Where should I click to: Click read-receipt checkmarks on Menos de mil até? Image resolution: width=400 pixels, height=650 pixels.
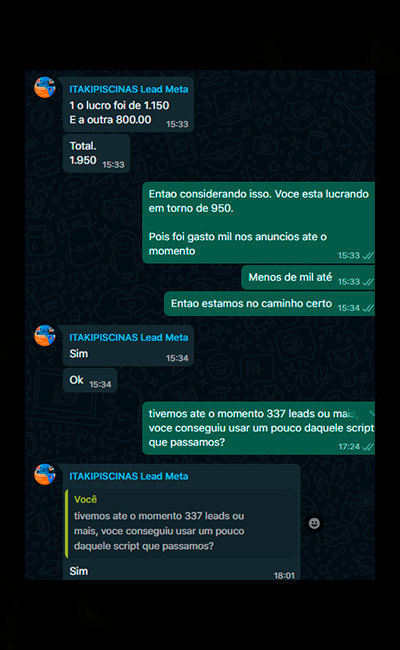368,282
